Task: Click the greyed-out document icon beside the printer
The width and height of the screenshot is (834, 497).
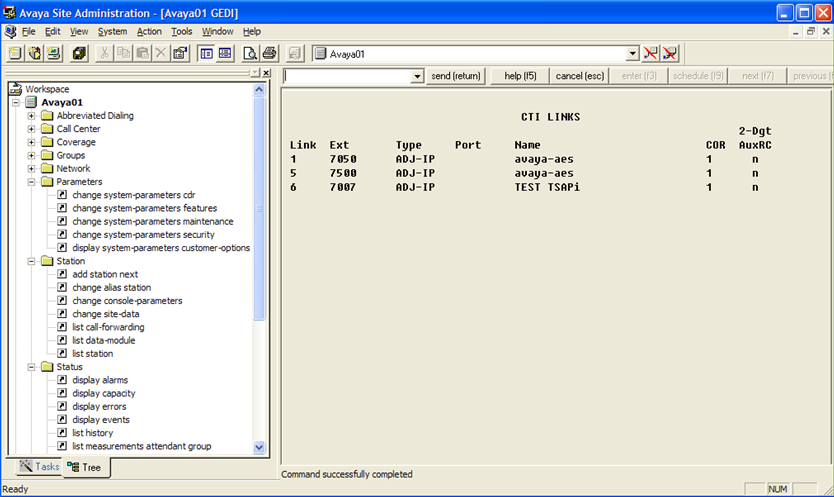Action: tap(294, 53)
